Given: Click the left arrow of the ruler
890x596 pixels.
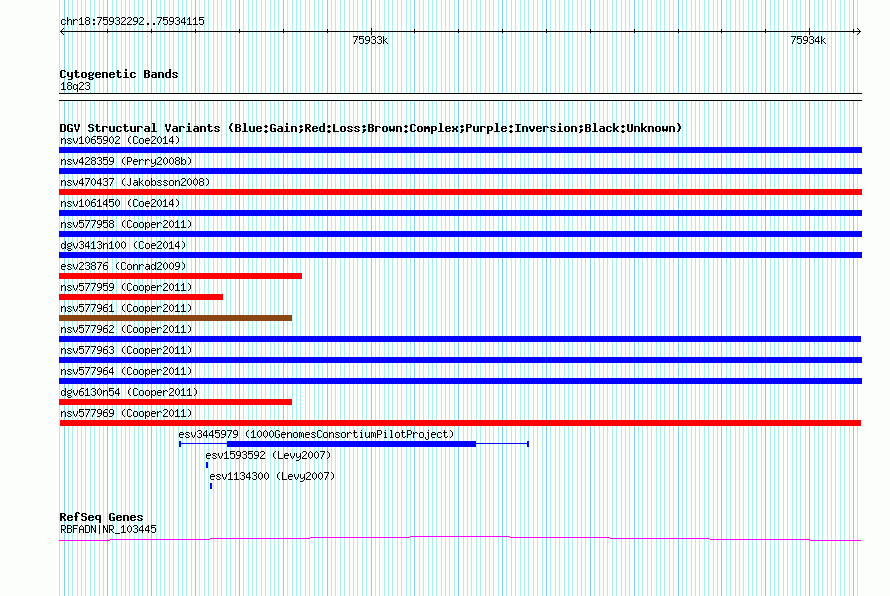Looking at the screenshot, I should [62, 32].
